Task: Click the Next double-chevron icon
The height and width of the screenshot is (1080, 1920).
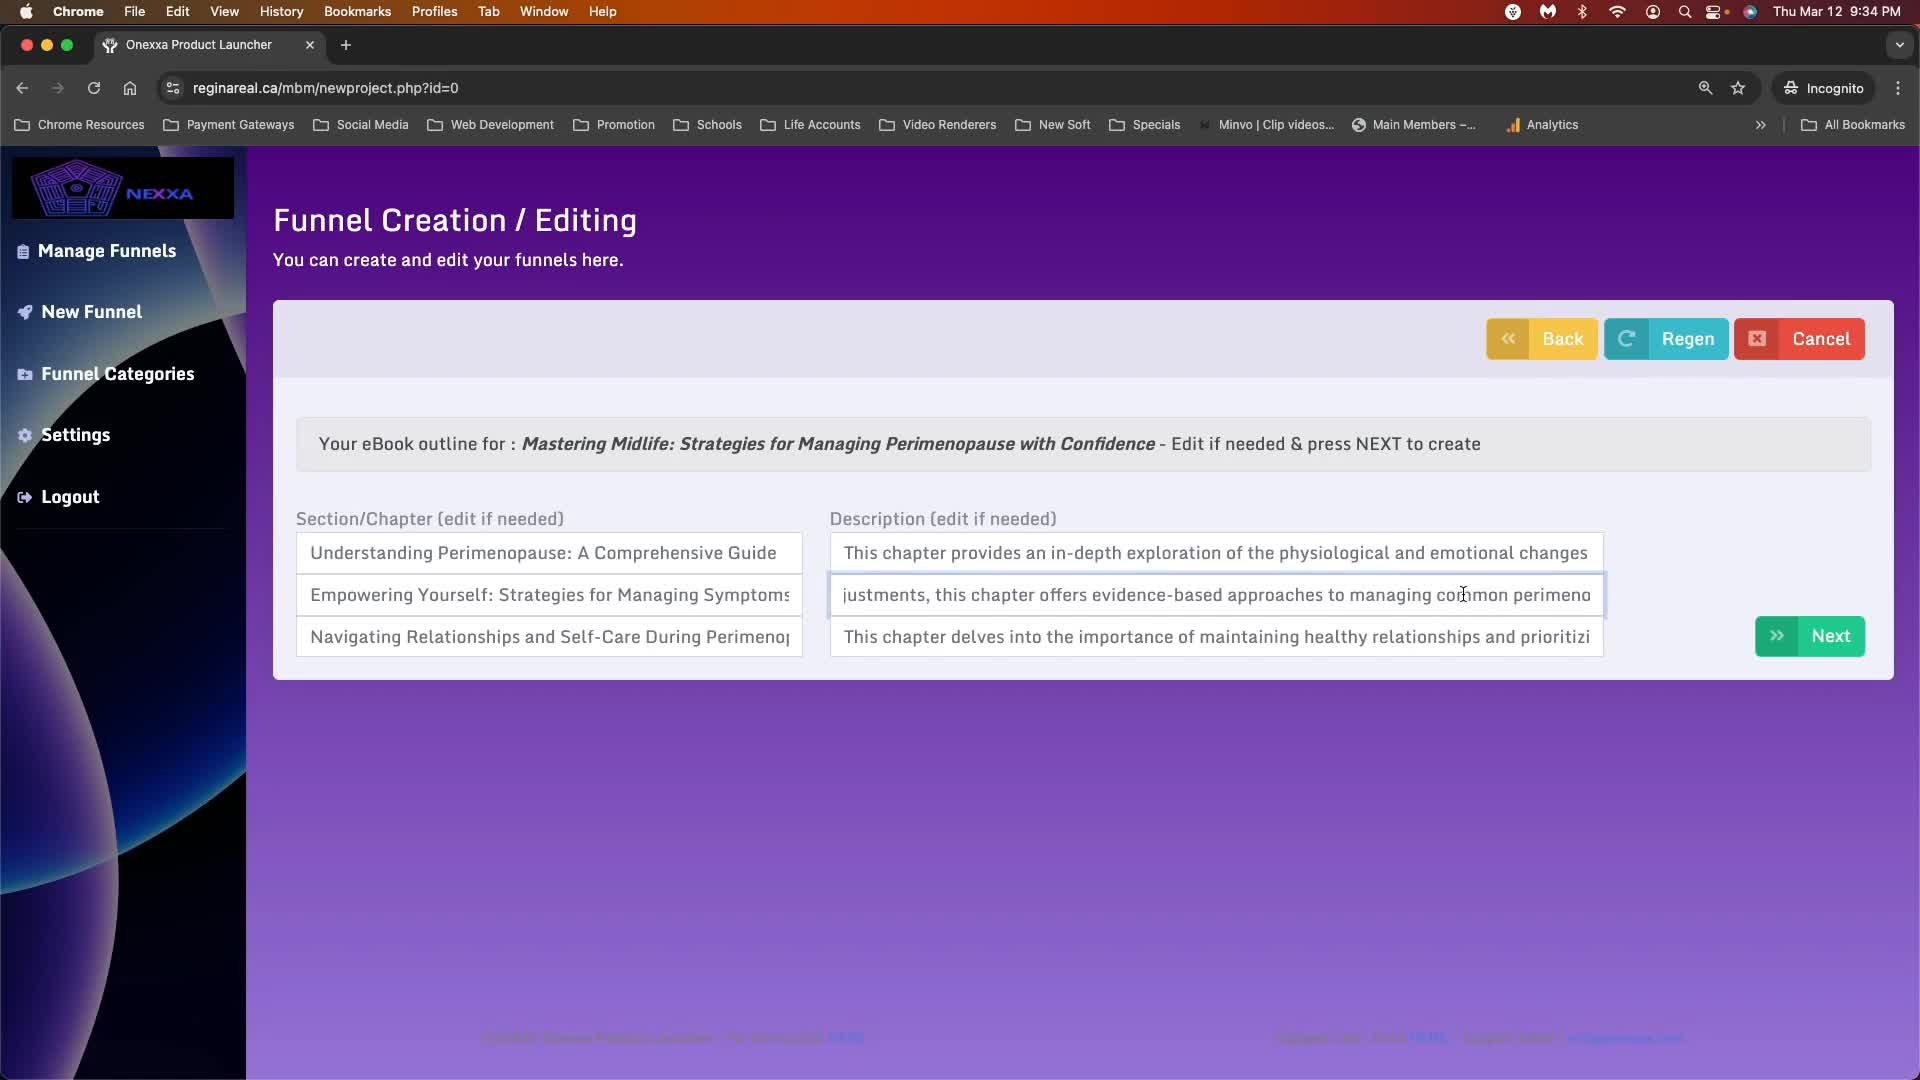Action: click(x=1777, y=636)
